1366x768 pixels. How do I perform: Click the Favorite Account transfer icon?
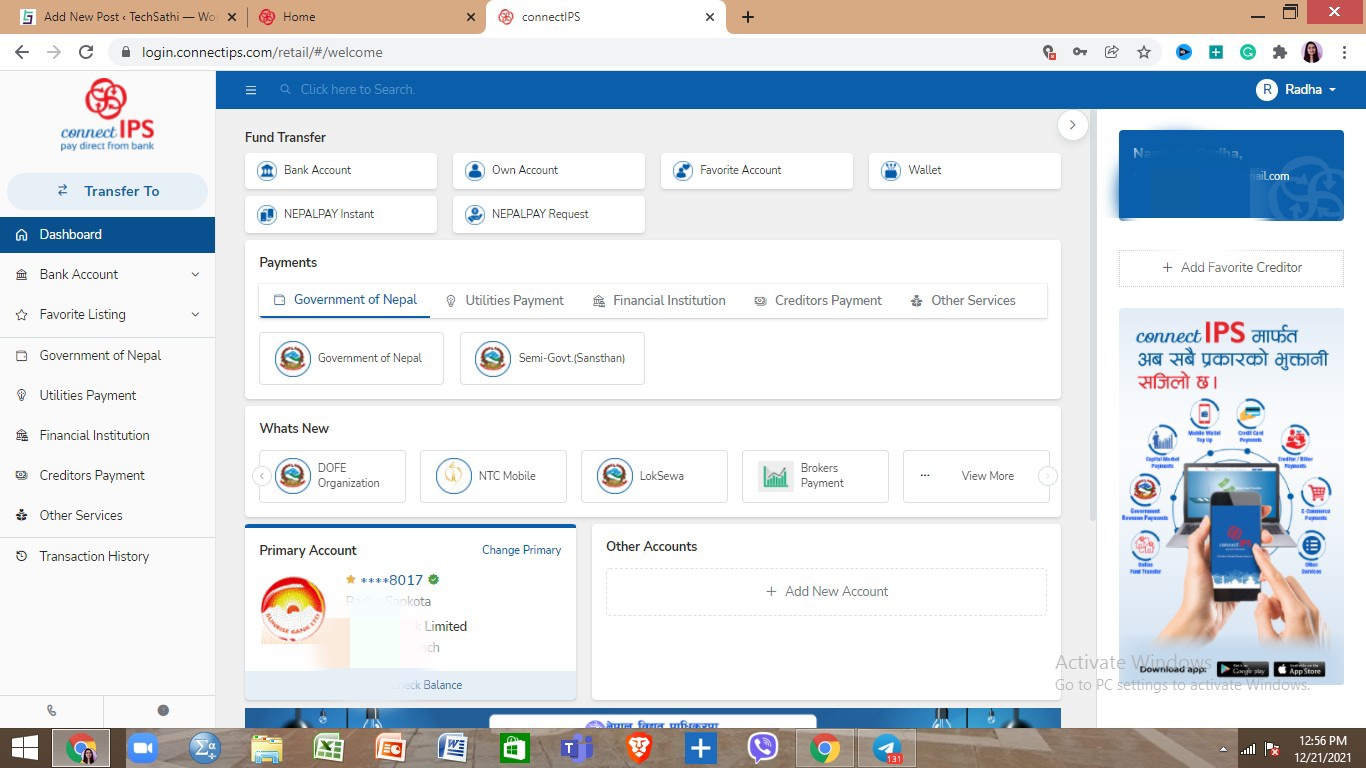pyautogui.click(x=683, y=171)
